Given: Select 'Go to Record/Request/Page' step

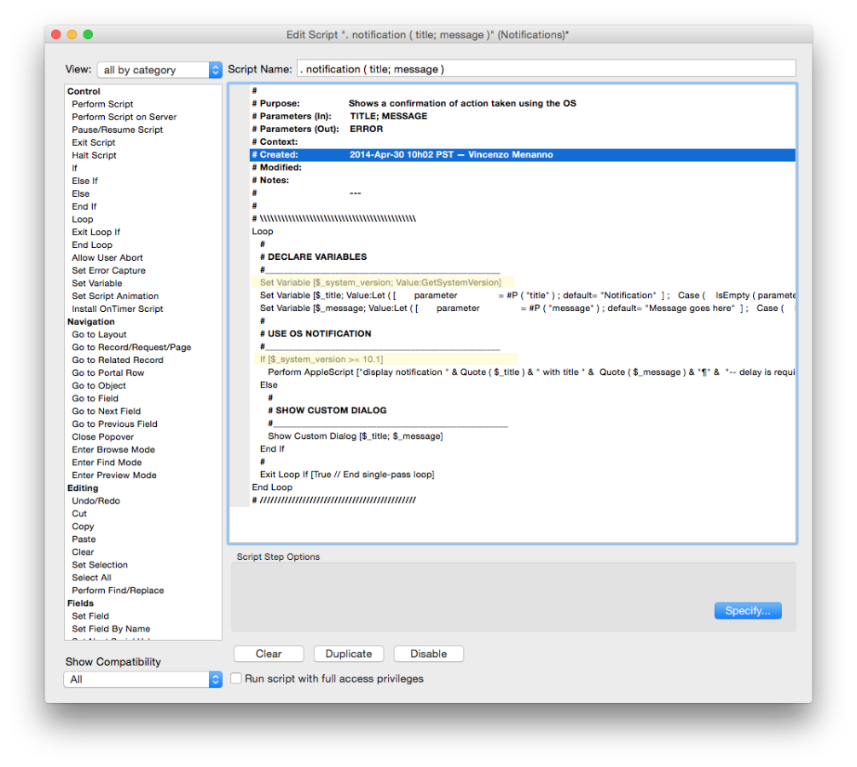Looking at the screenshot, I should pyautogui.click(x=131, y=347).
